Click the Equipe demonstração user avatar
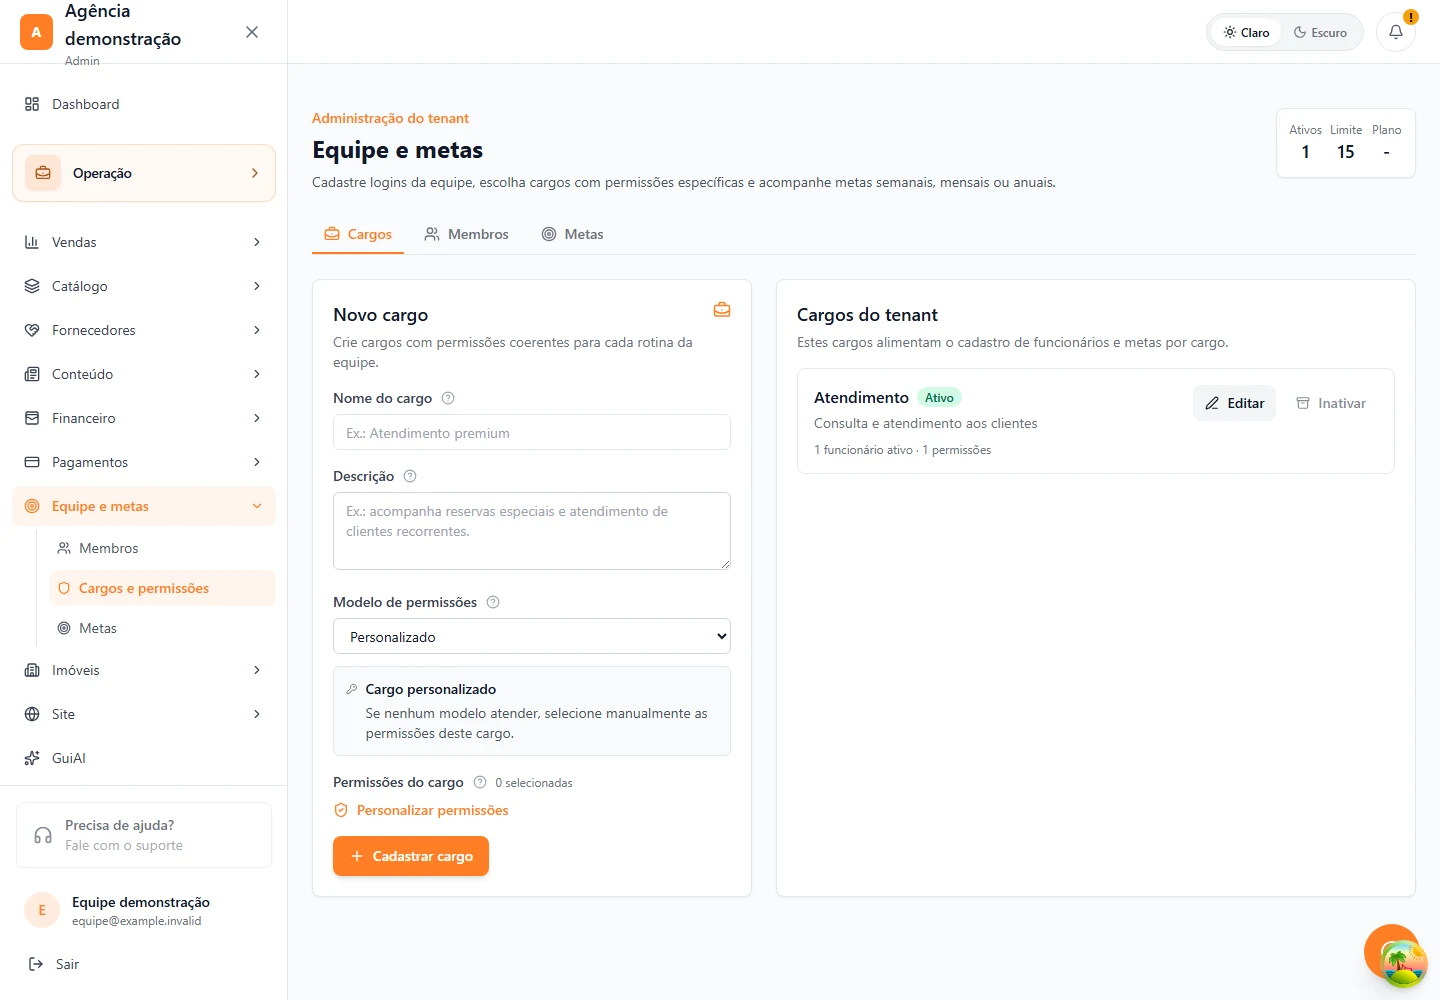Screen dimensions: 1440x1000 click(x=42, y=910)
